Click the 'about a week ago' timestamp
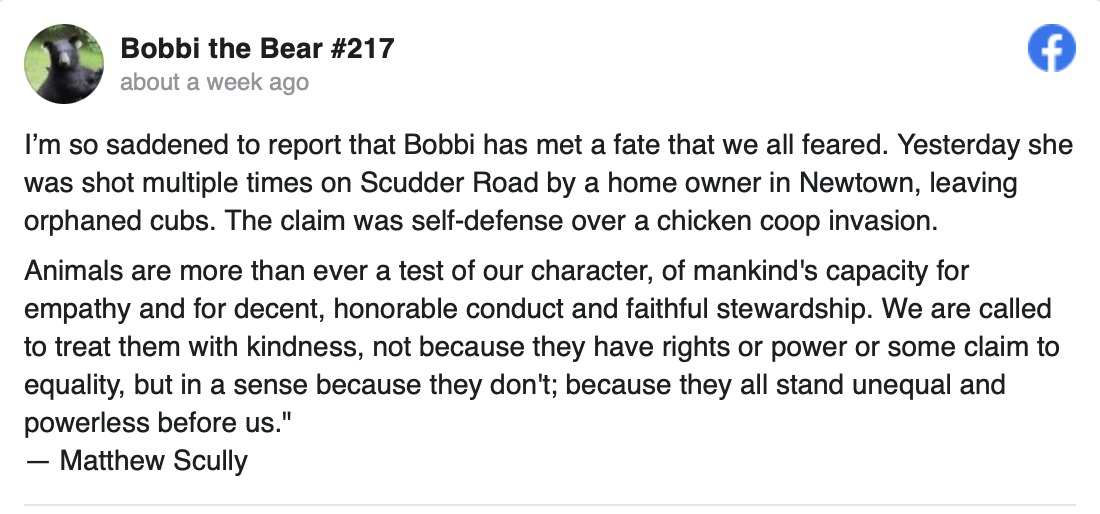The width and height of the screenshot is (1100, 514). (215, 82)
